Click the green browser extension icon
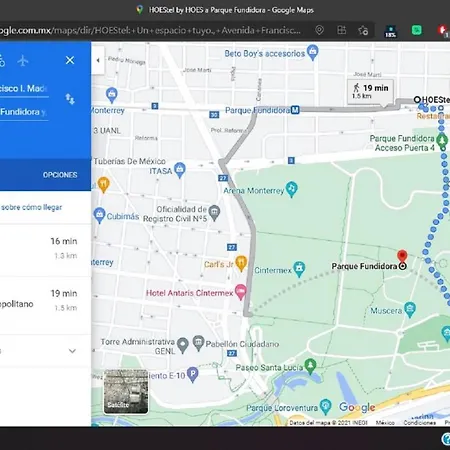 pyautogui.click(x=417, y=31)
